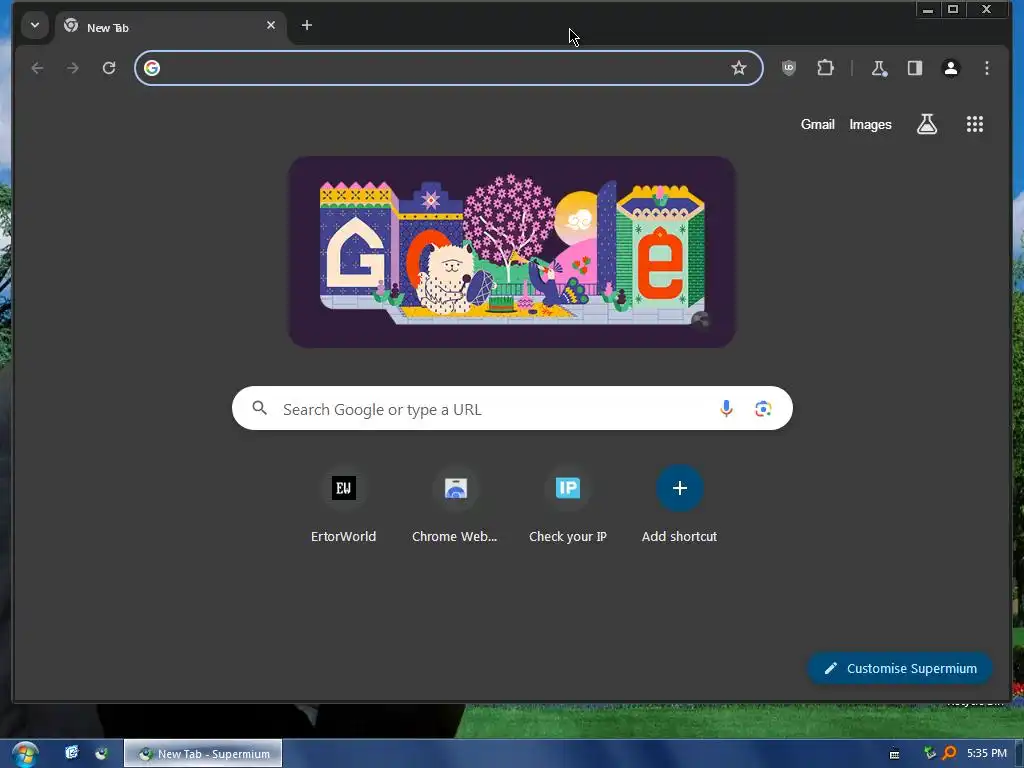The width and height of the screenshot is (1024, 768).
Task: Open the Images link
Action: coord(870,124)
